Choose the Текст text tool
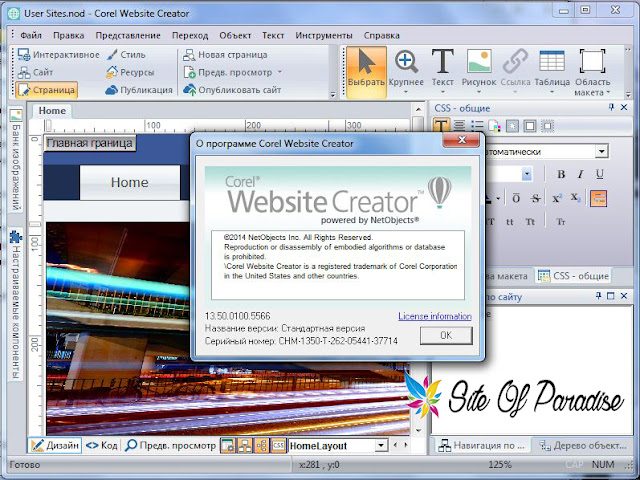Viewport: 640px width, 480px height. (442, 72)
